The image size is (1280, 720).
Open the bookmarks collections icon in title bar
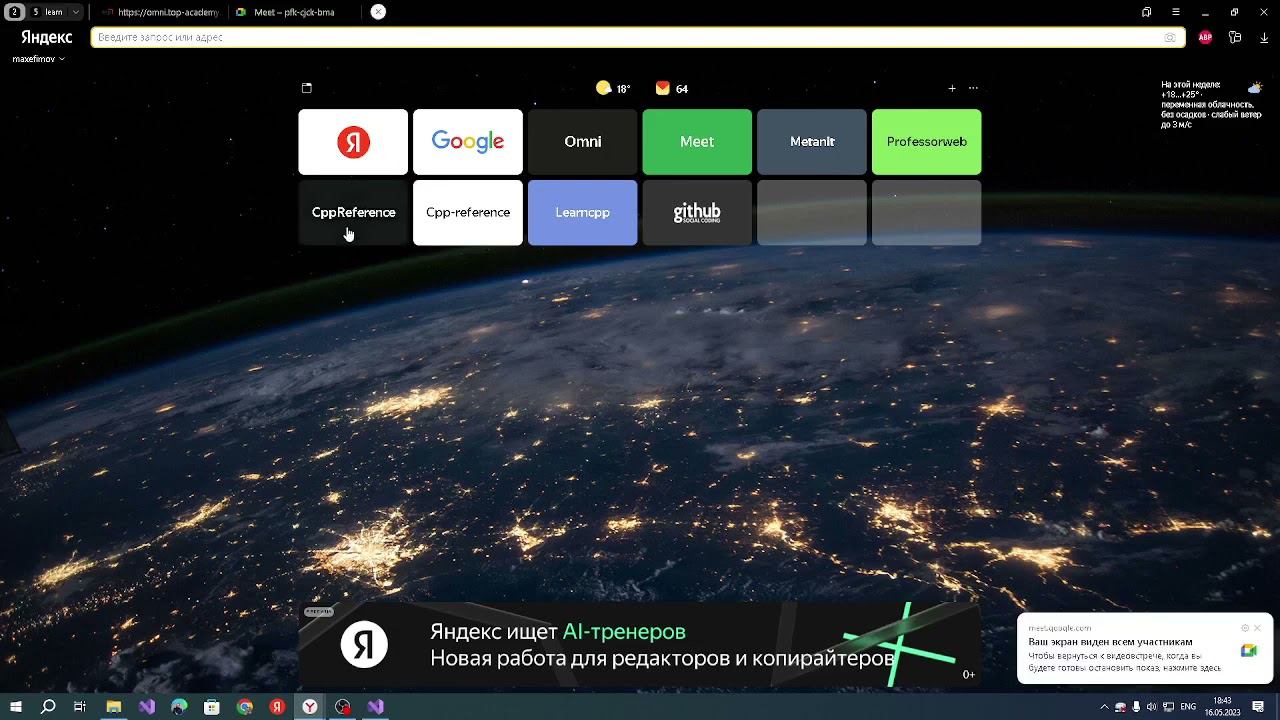(x=1146, y=12)
